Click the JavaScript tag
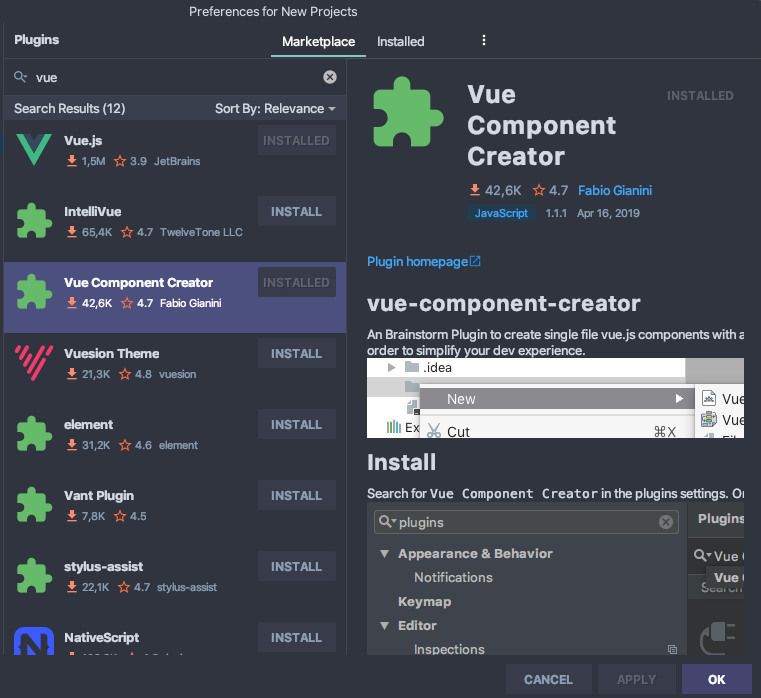Screen dimensions: 761x698 (501, 213)
